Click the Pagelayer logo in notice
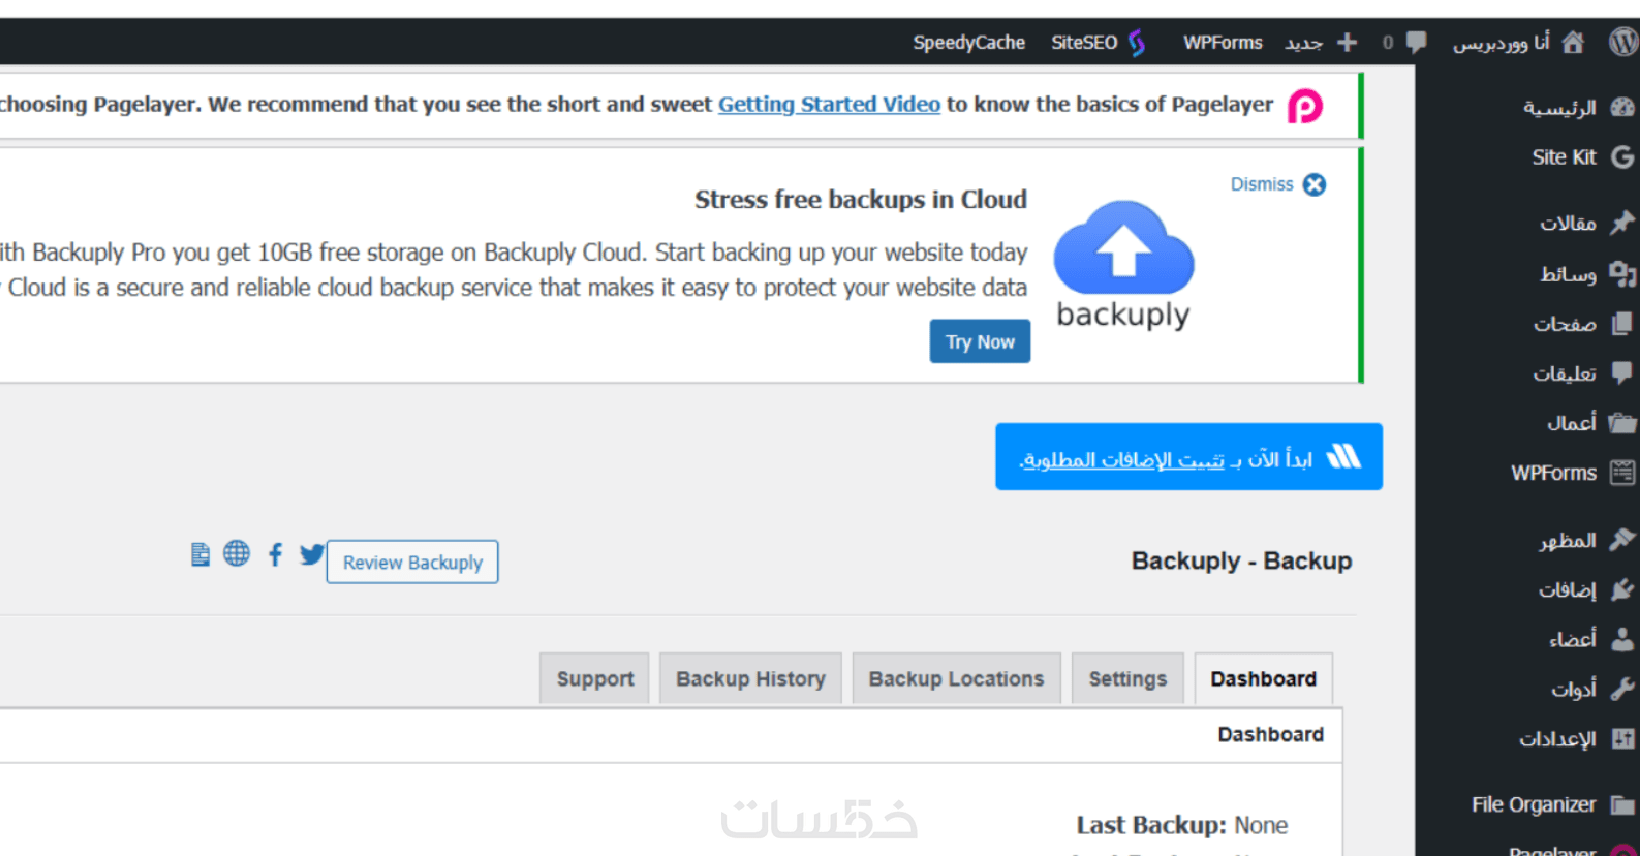The height and width of the screenshot is (856, 1640). click(x=1305, y=105)
